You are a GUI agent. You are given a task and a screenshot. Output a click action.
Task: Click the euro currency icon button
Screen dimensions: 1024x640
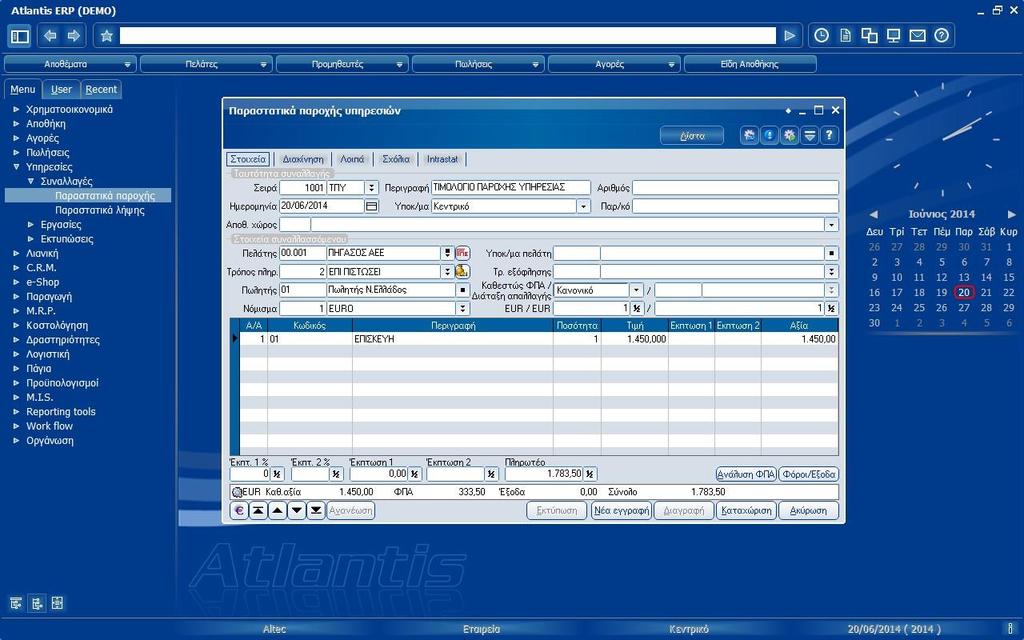coord(239,511)
